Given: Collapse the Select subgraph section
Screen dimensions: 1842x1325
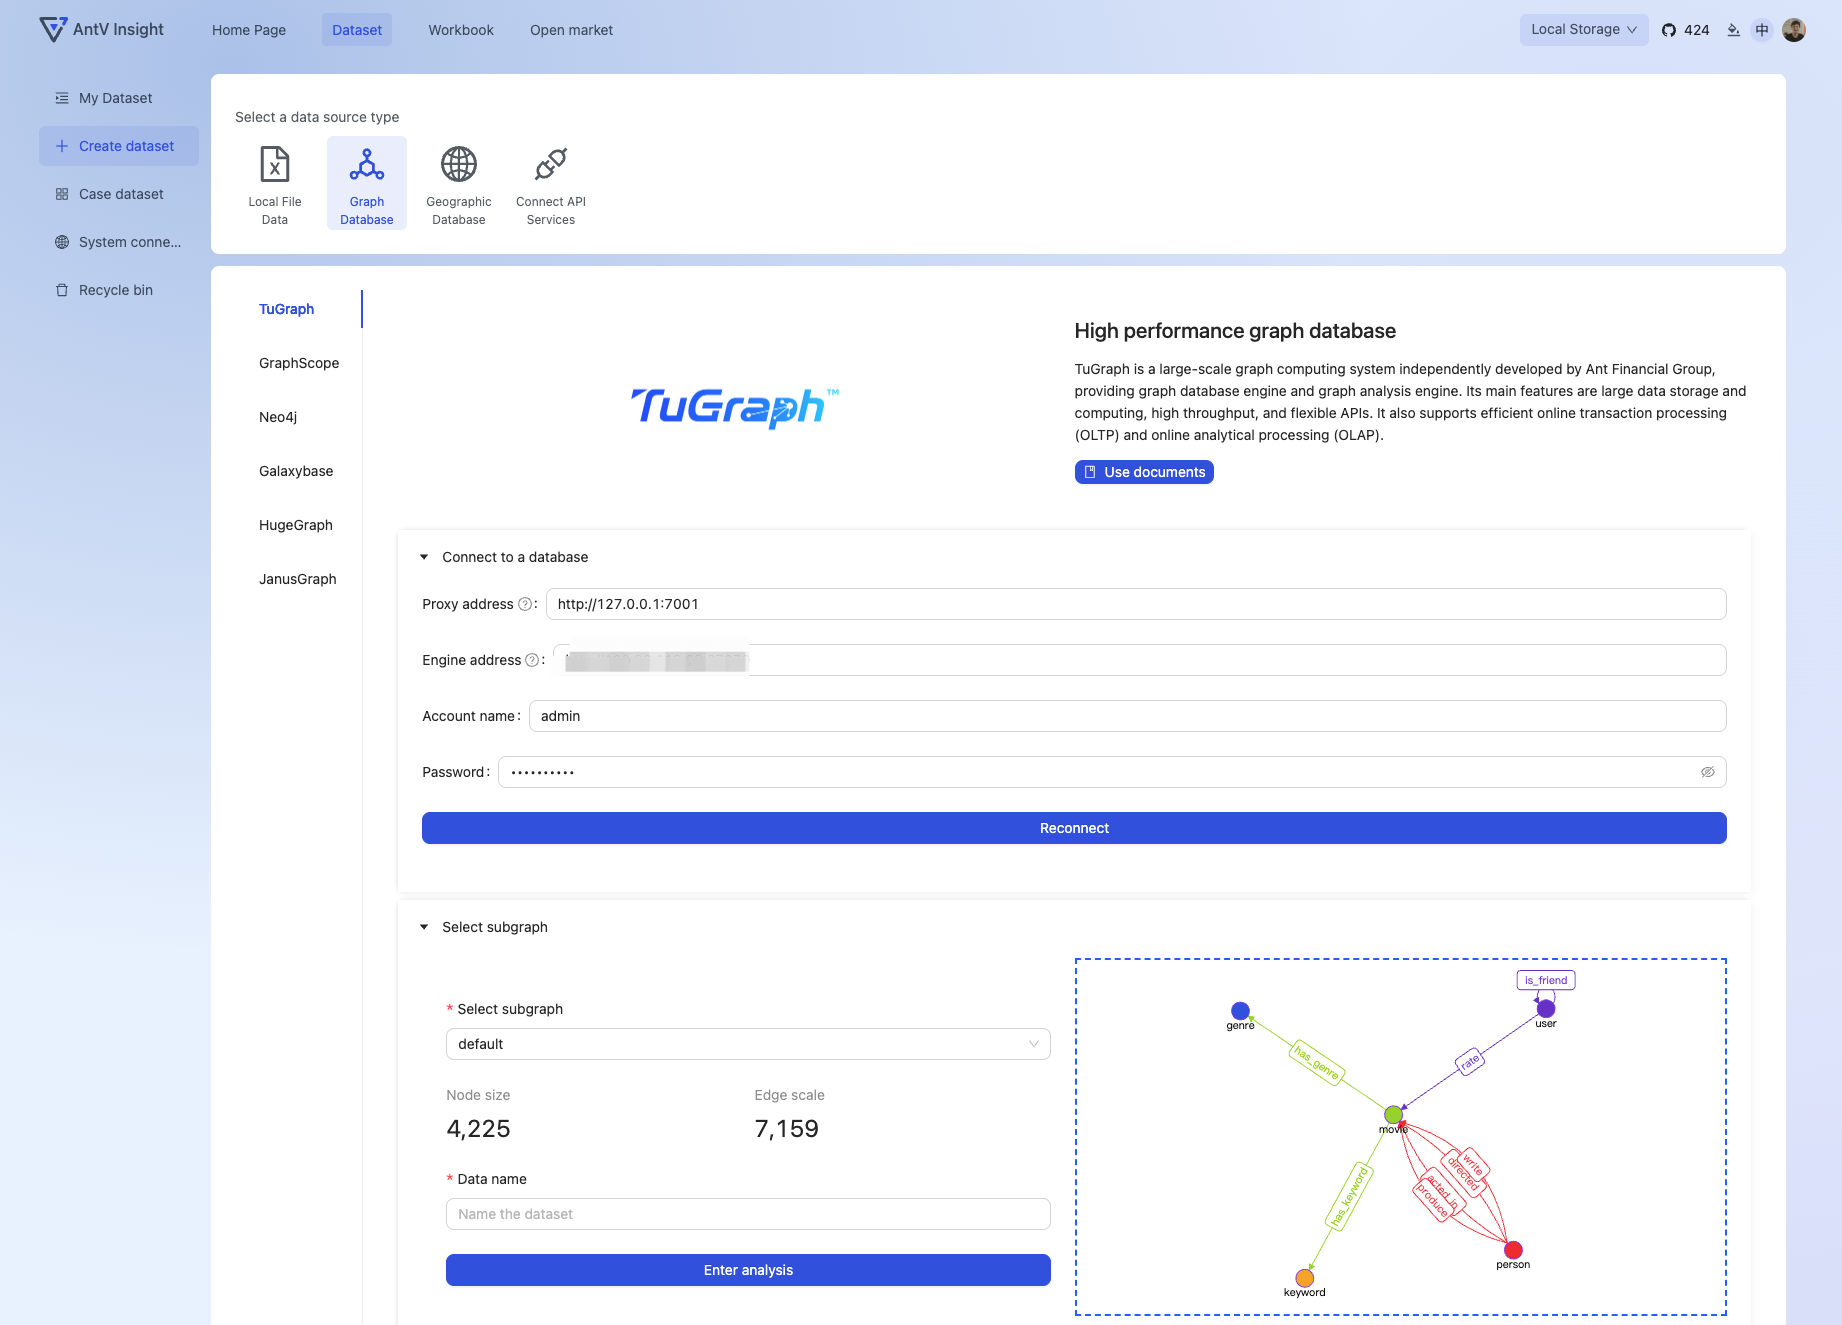Looking at the screenshot, I should pos(424,927).
